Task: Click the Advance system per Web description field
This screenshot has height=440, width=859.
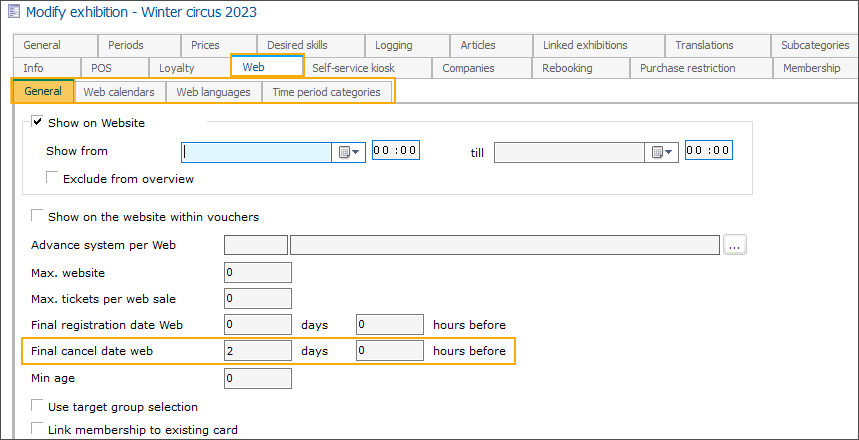Action: pos(505,245)
